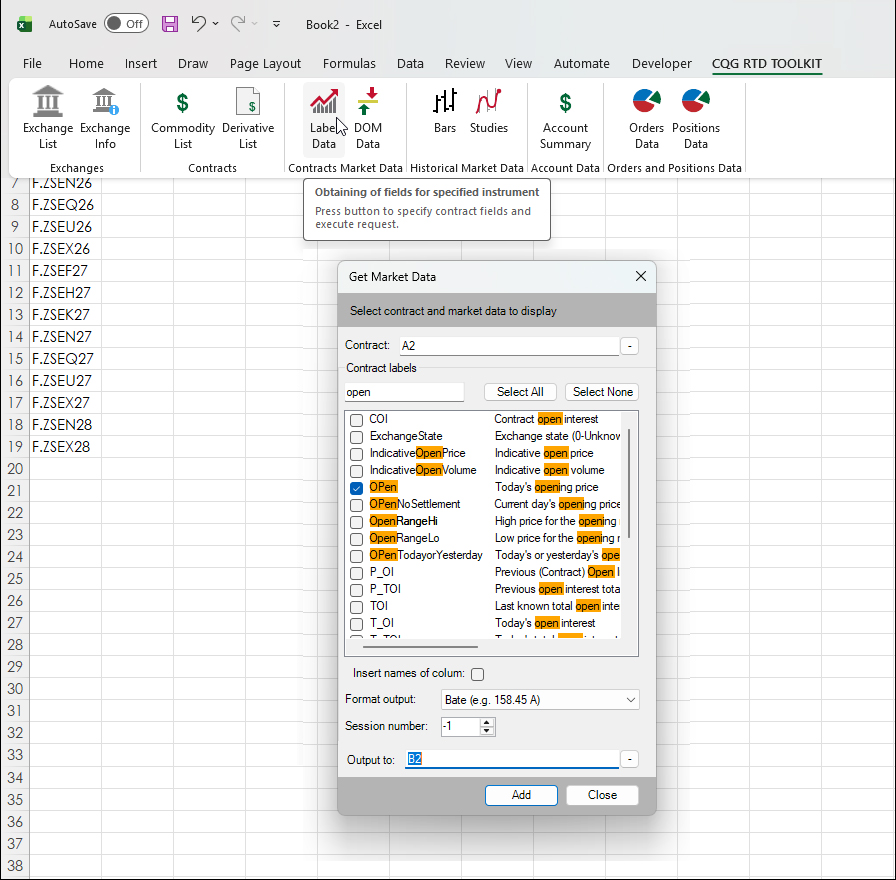
Task: Open Commodity List in ribbon
Action: pyautogui.click(x=182, y=117)
